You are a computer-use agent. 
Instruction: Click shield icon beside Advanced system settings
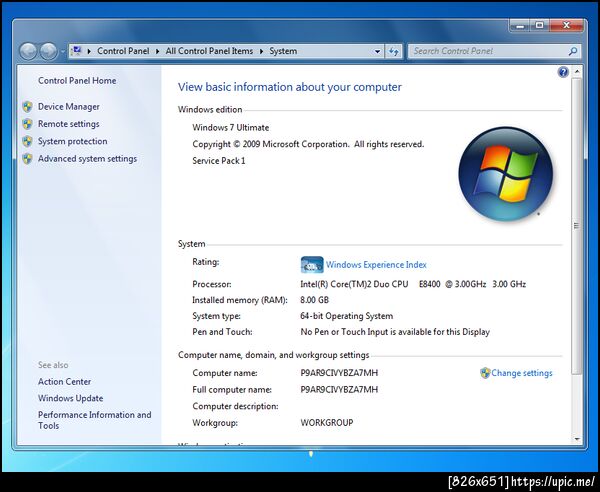coord(27,159)
